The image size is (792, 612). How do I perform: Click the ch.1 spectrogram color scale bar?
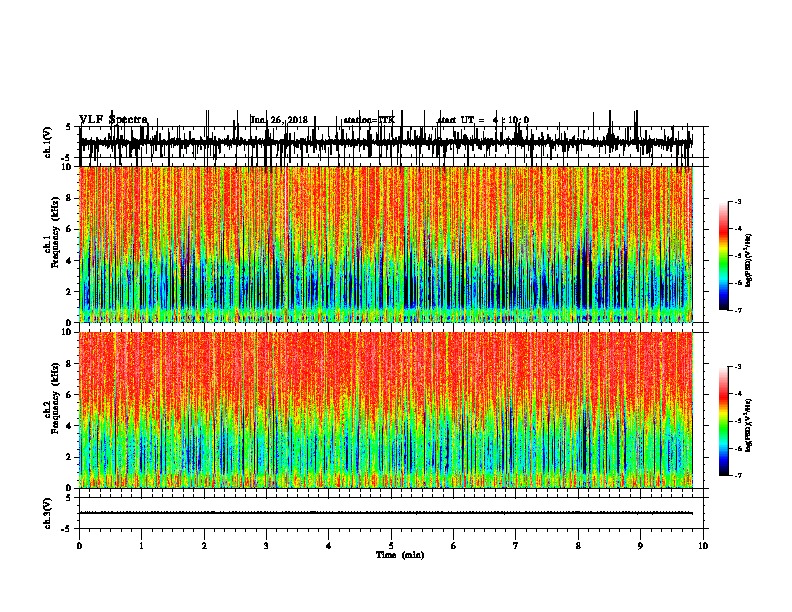723,256
